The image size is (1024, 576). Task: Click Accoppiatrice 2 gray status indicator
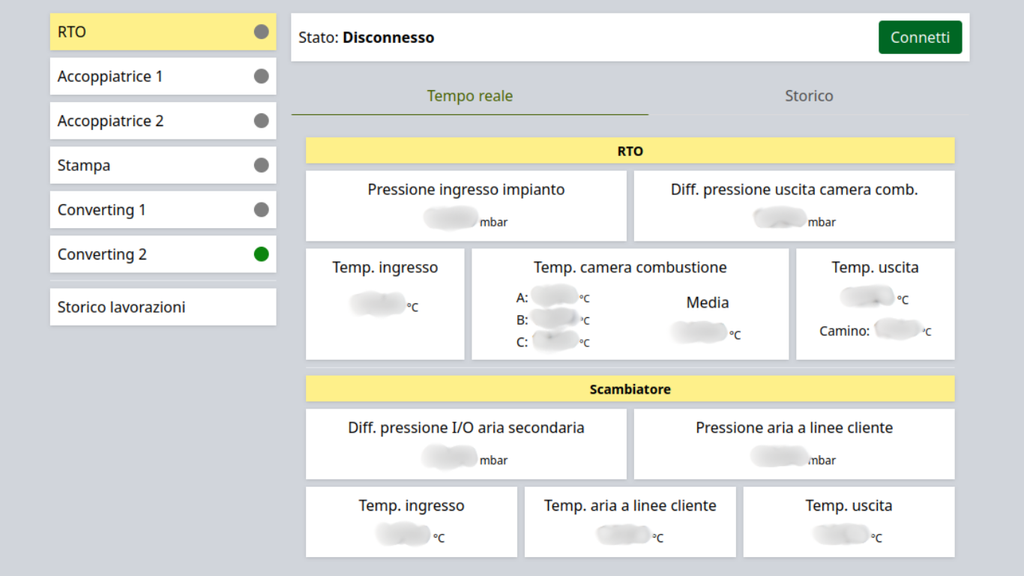coord(261,121)
